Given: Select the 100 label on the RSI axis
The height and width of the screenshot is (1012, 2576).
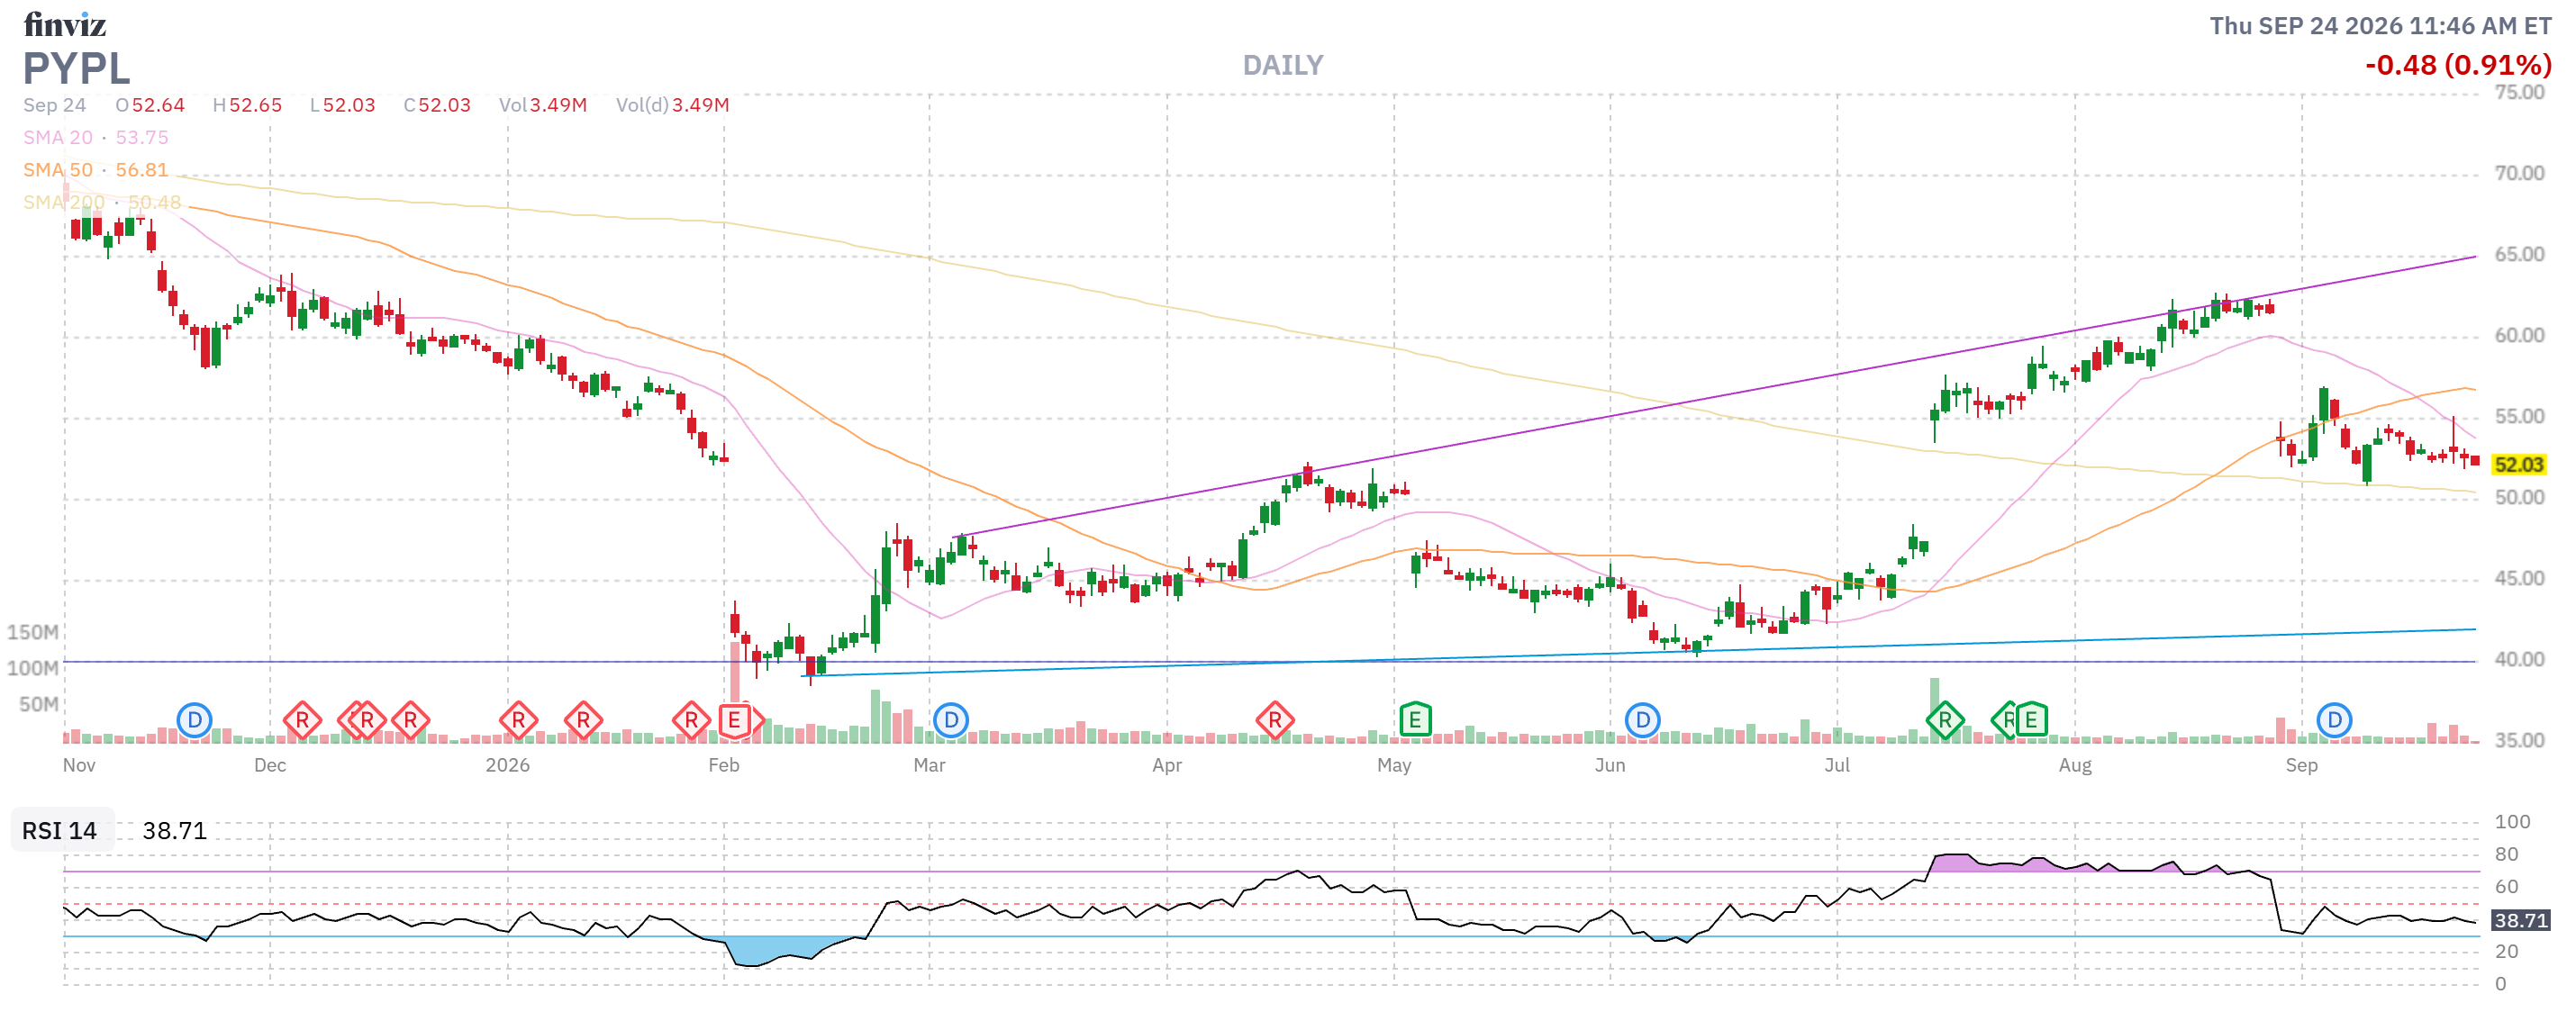Looking at the screenshot, I should (x=2512, y=822).
